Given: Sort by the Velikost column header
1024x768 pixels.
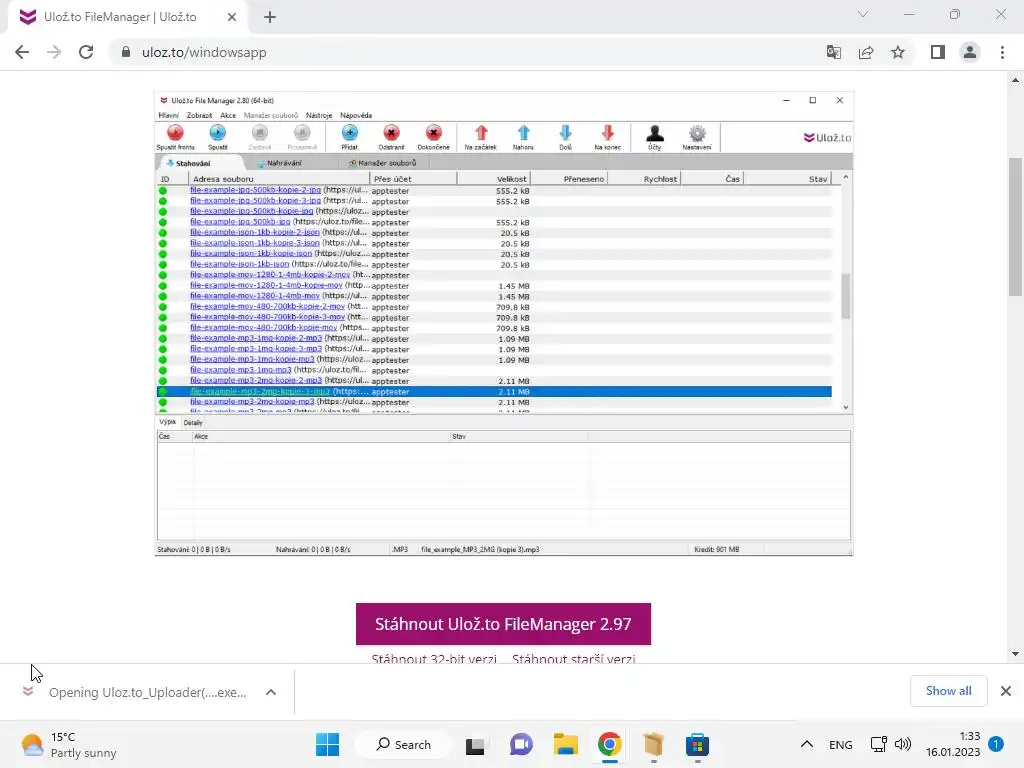Looking at the screenshot, I should (x=494, y=178).
